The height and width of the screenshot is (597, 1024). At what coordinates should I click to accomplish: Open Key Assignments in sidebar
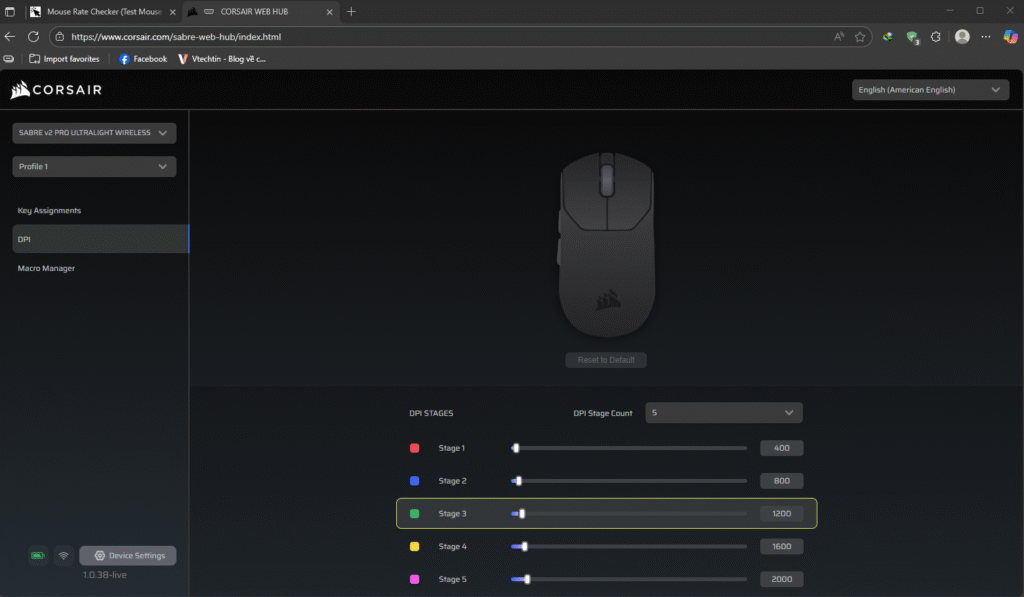(49, 211)
